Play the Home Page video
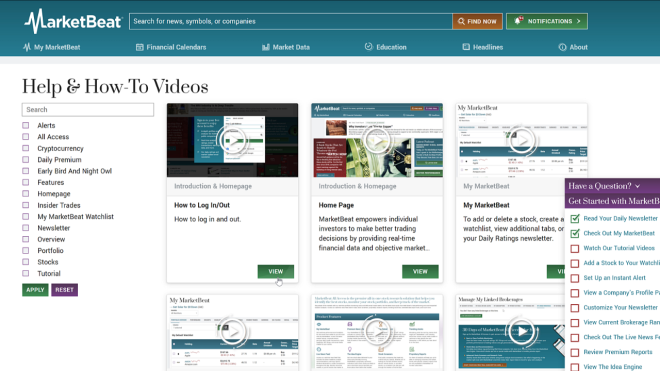 coord(377,140)
